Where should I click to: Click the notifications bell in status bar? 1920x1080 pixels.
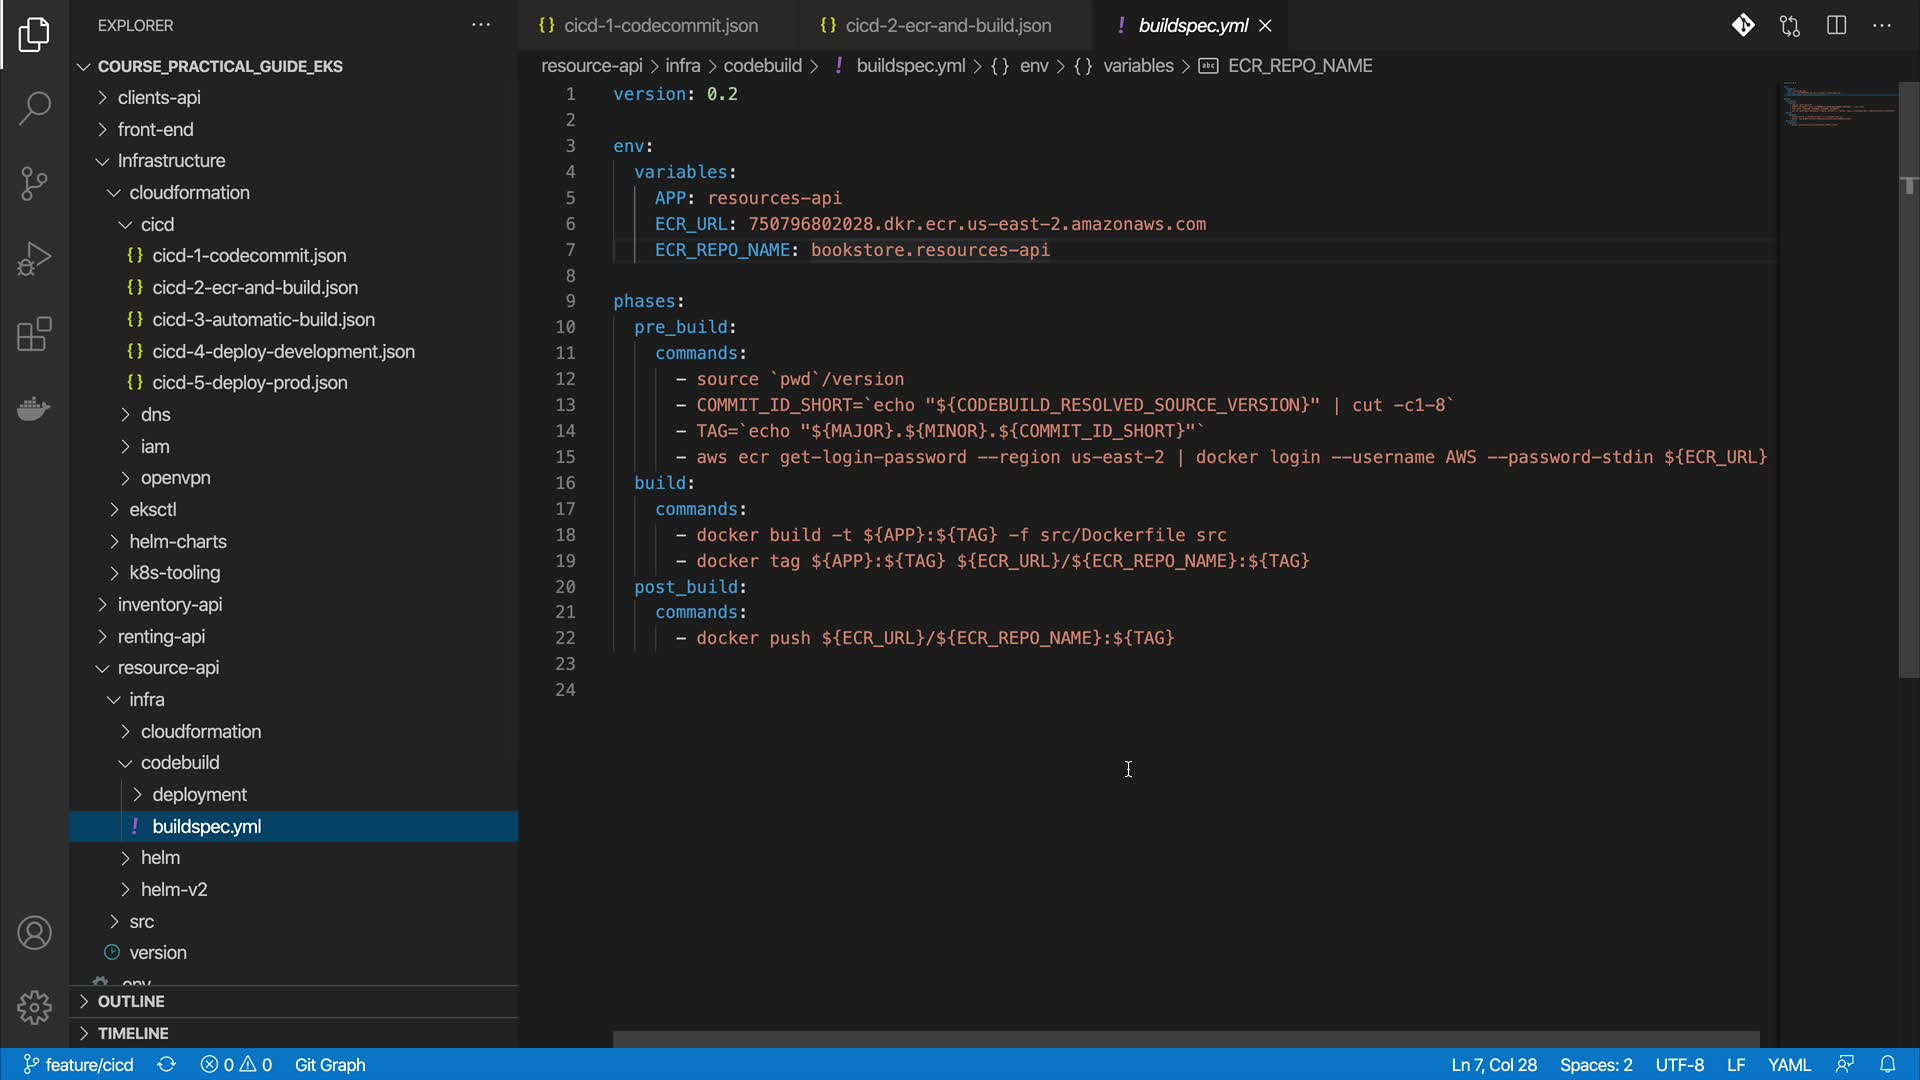coord(1887,1064)
